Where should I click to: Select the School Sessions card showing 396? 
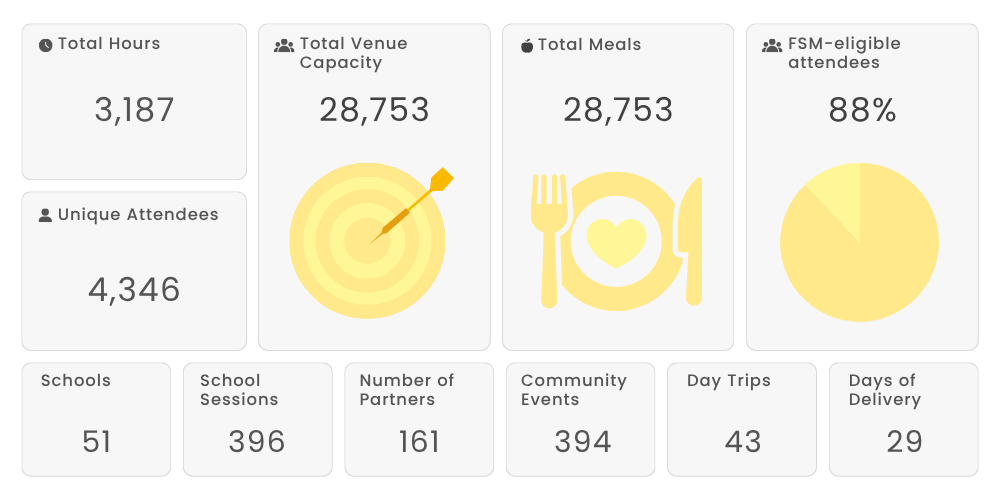pos(257,418)
